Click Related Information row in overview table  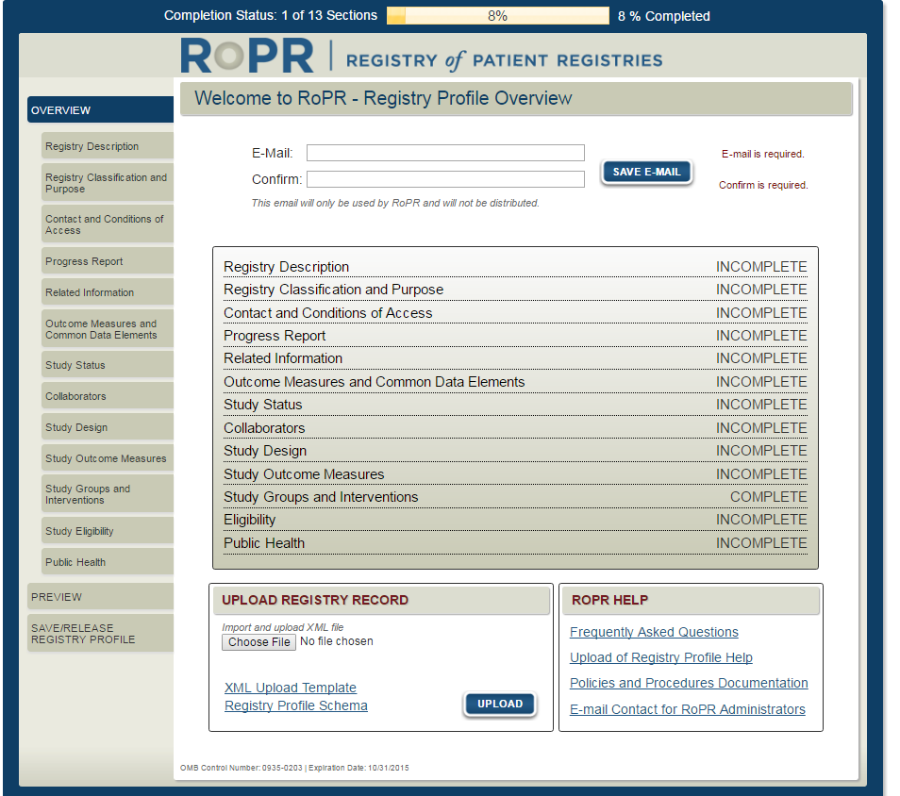pos(515,358)
